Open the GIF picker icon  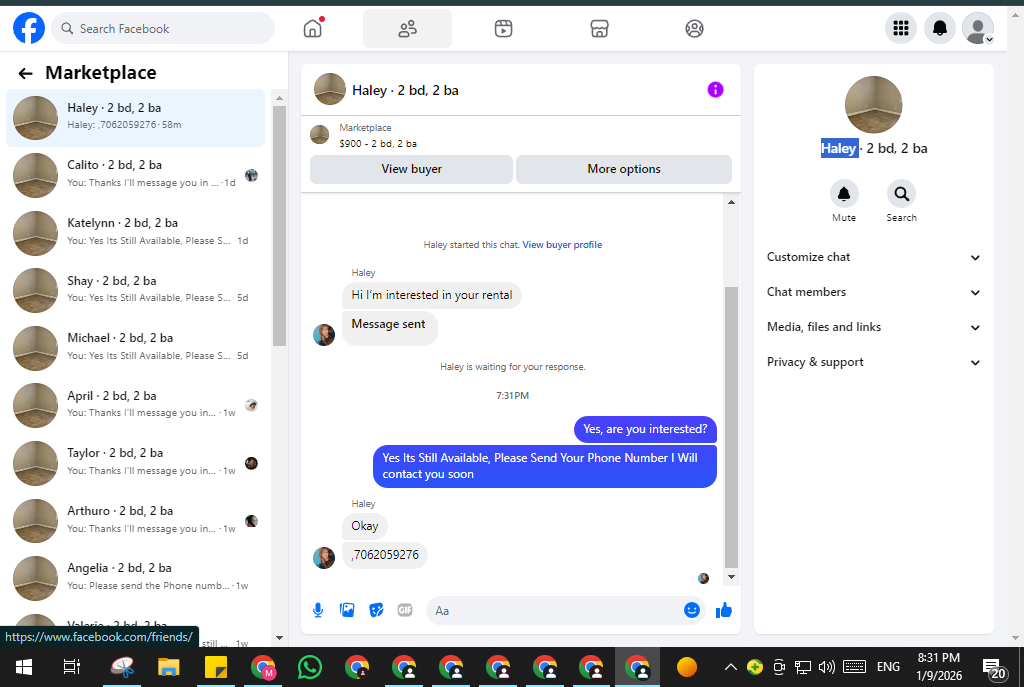point(405,611)
